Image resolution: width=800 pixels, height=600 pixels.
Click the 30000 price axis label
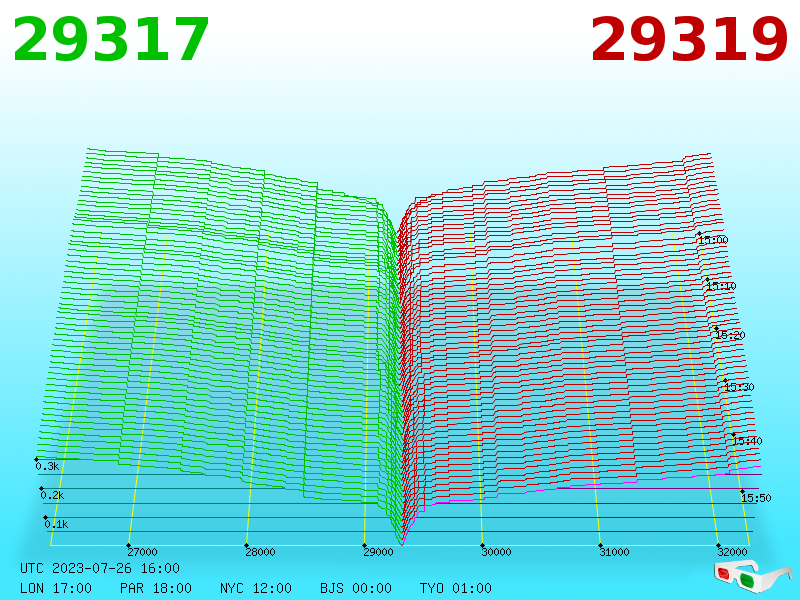click(x=496, y=552)
